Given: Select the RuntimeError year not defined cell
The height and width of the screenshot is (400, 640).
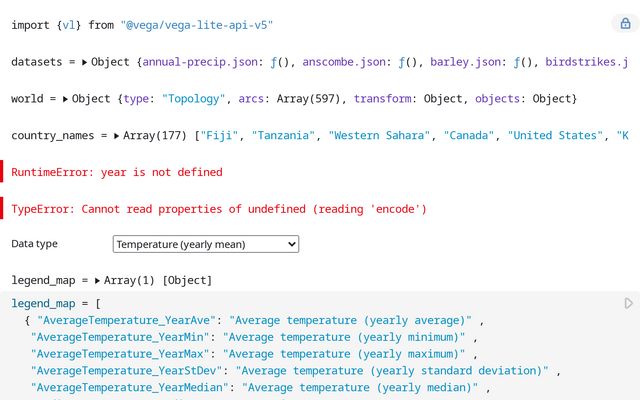Looking at the screenshot, I should click(117, 172).
